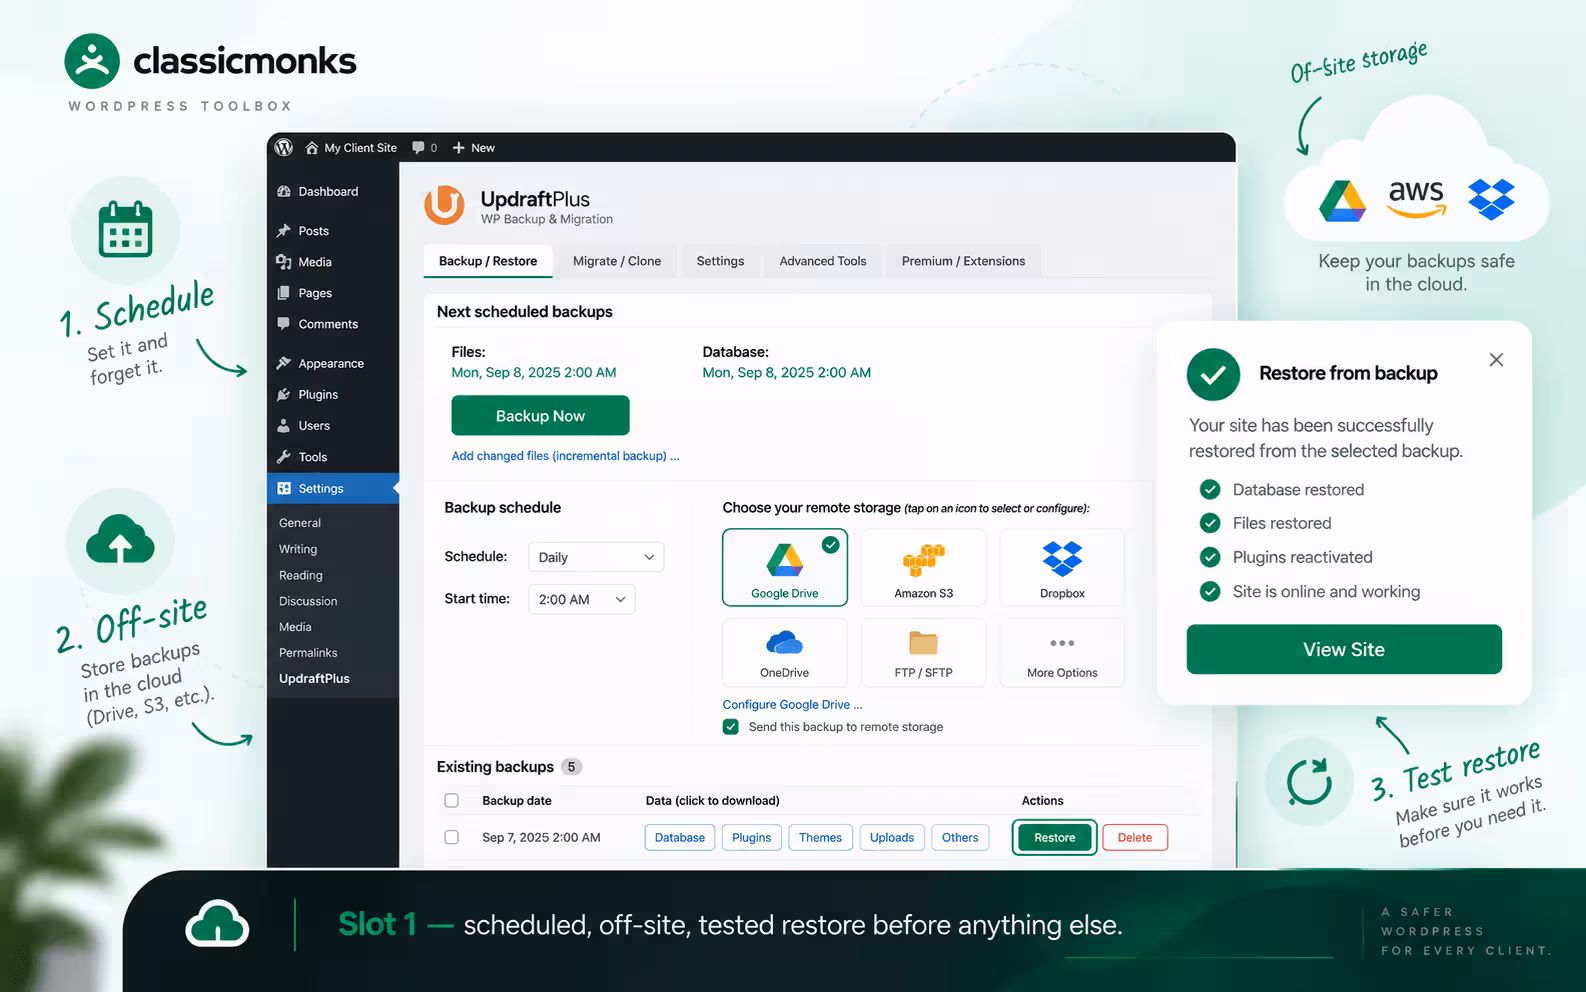Open Discussion settings submenu

(308, 601)
